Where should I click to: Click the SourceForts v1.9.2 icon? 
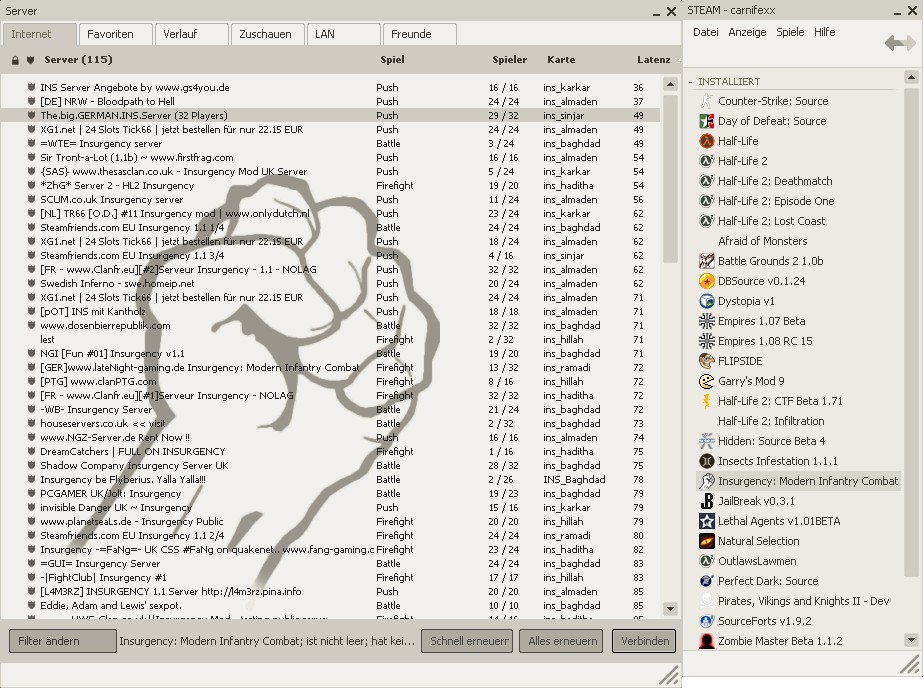click(x=706, y=621)
